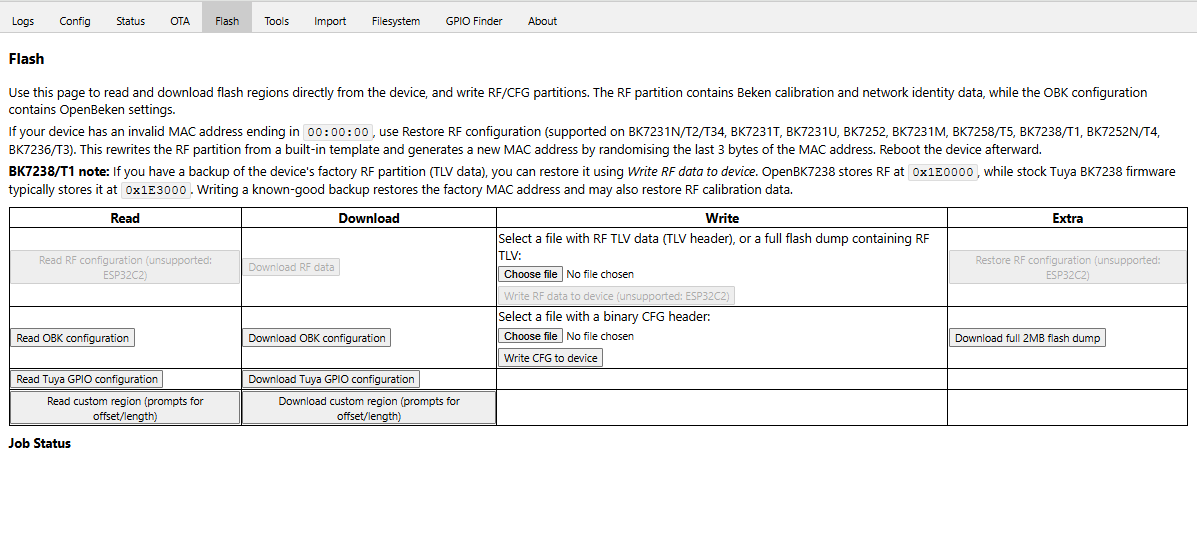Click the Flash page heading
This screenshot has width=1197, height=542.
(x=27, y=58)
